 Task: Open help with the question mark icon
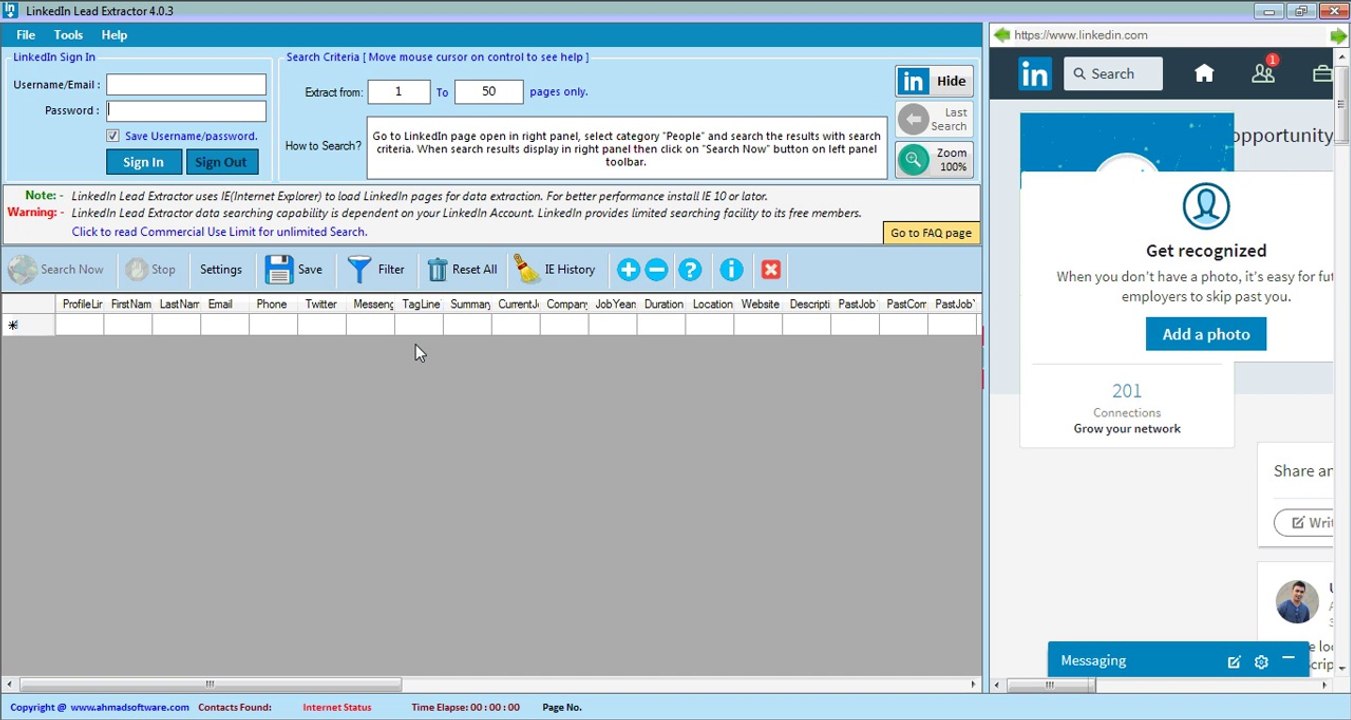pyautogui.click(x=690, y=269)
